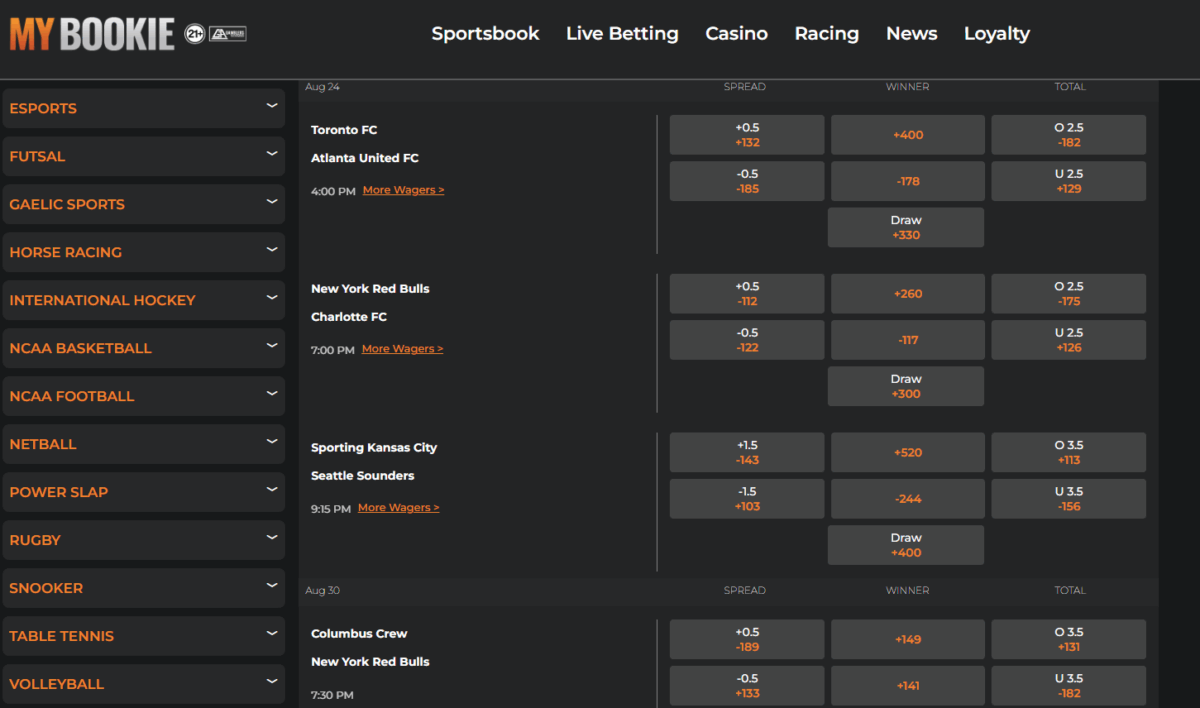The height and width of the screenshot is (708, 1200).
Task: Bet Under 3.5 at -182
Action: coord(1069,686)
